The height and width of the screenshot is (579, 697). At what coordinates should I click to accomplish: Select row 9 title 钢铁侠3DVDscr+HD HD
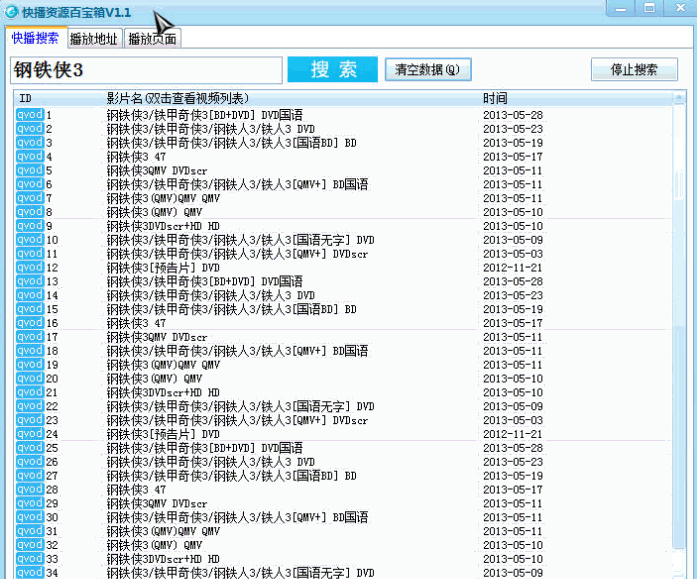pyautogui.click(x=163, y=226)
